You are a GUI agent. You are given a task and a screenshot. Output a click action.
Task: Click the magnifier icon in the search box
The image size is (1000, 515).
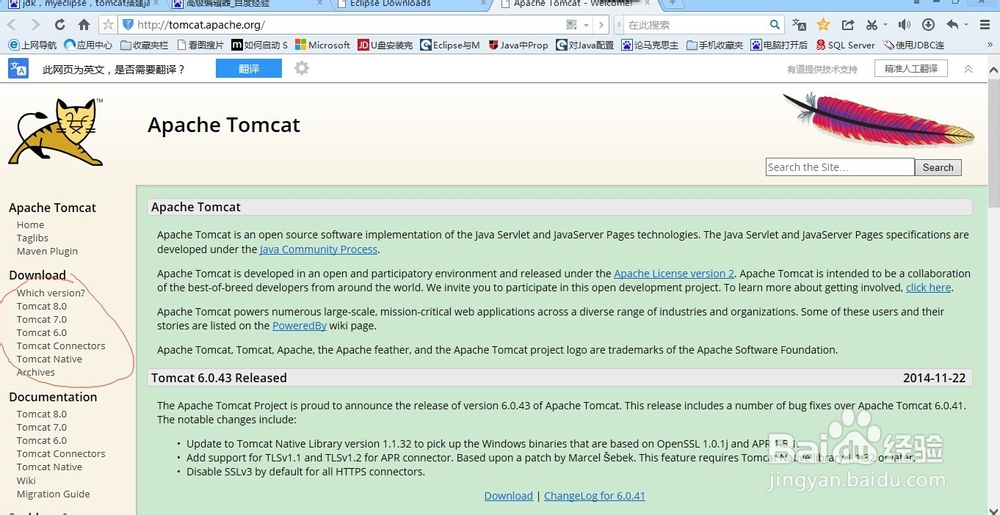(774, 25)
